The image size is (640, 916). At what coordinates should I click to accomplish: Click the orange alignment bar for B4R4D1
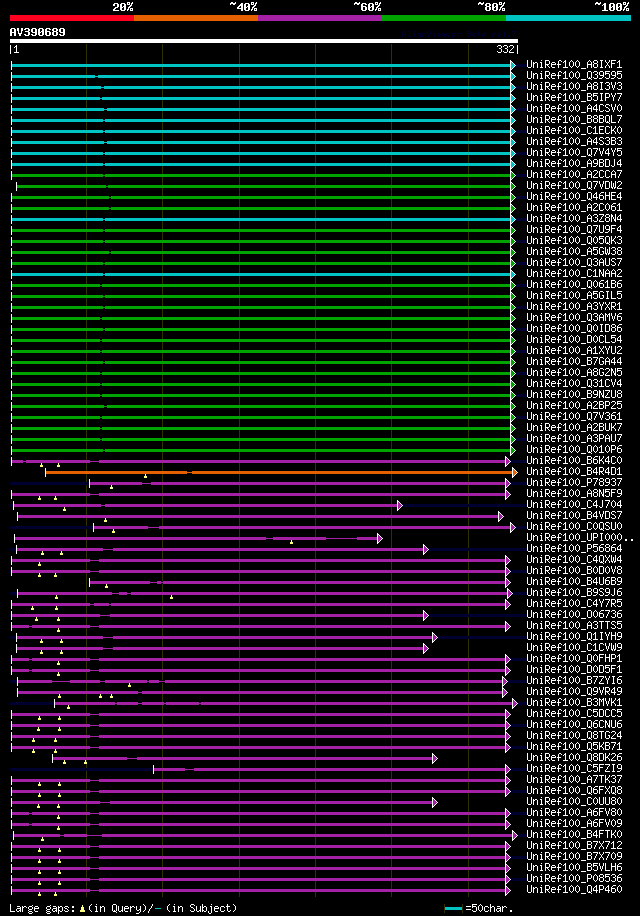pyautogui.click(x=279, y=472)
